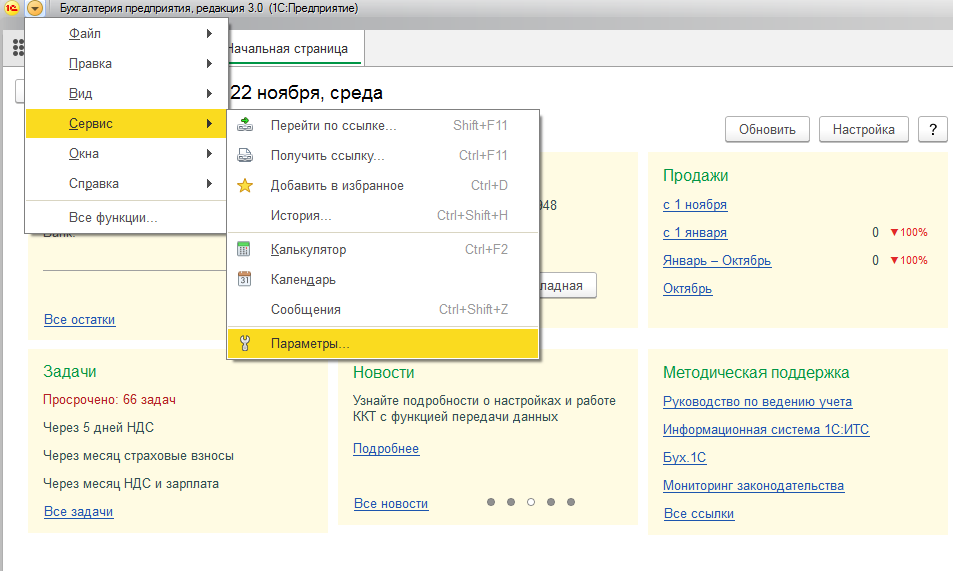Open the Окна menu

[x=126, y=153]
